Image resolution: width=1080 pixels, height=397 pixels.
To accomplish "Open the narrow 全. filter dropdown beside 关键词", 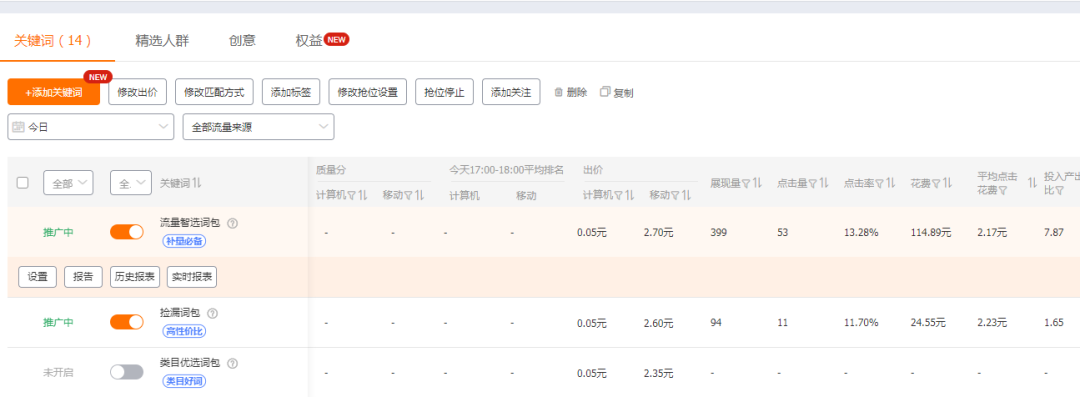I will pyautogui.click(x=131, y=183).
